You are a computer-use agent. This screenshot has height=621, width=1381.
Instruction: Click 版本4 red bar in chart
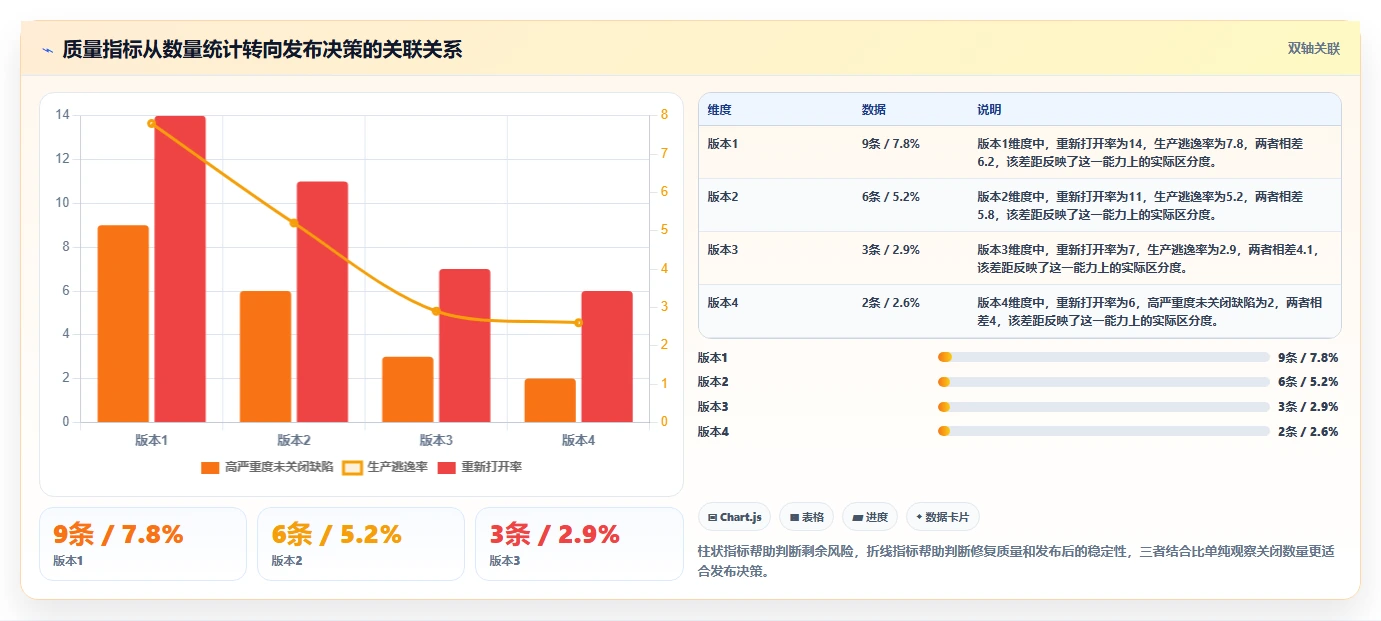point(607,357)
